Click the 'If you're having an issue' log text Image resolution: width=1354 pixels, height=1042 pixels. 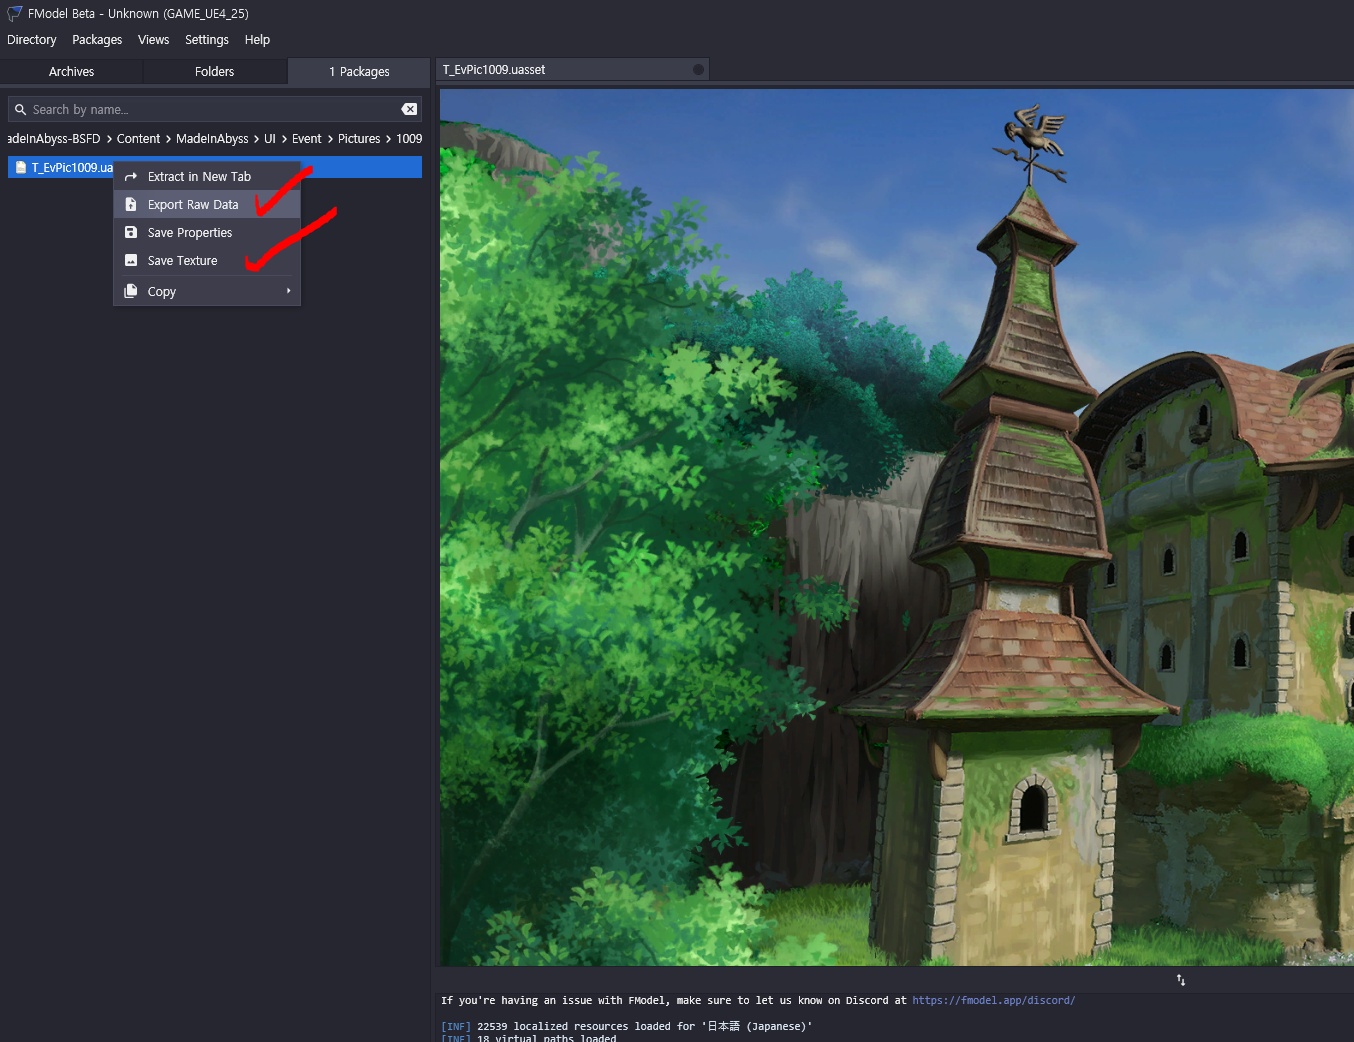pyautogui.click(x=674, y=1000)
